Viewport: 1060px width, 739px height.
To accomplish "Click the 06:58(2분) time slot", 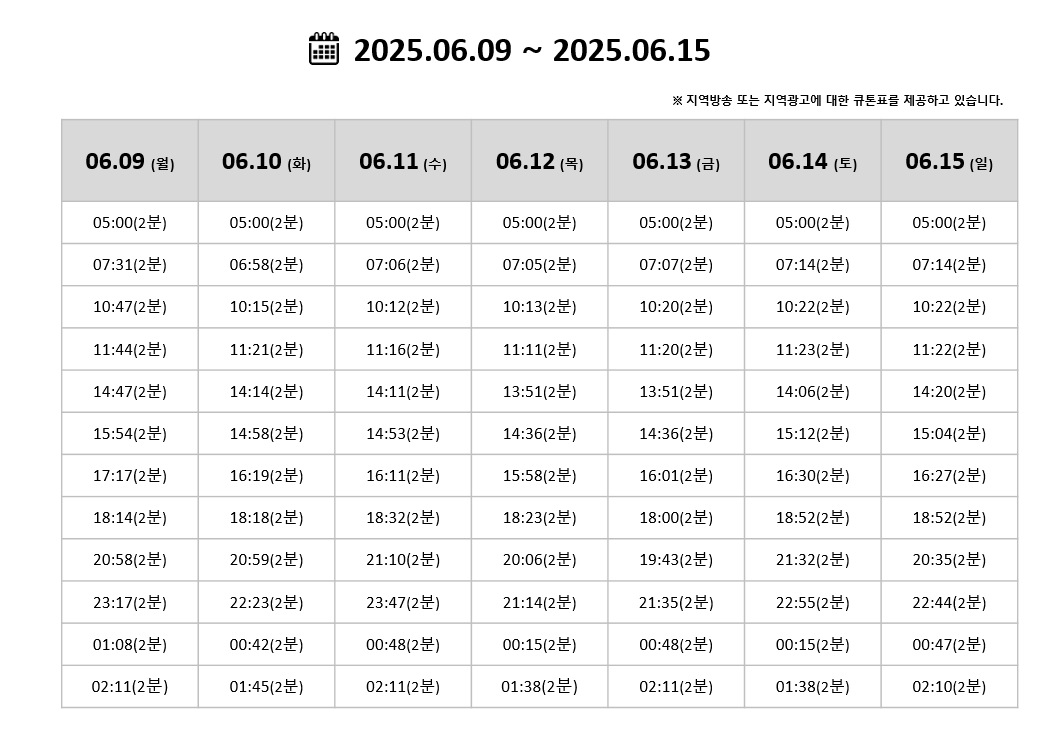I will pyautogui.click(x=266, y=265).
